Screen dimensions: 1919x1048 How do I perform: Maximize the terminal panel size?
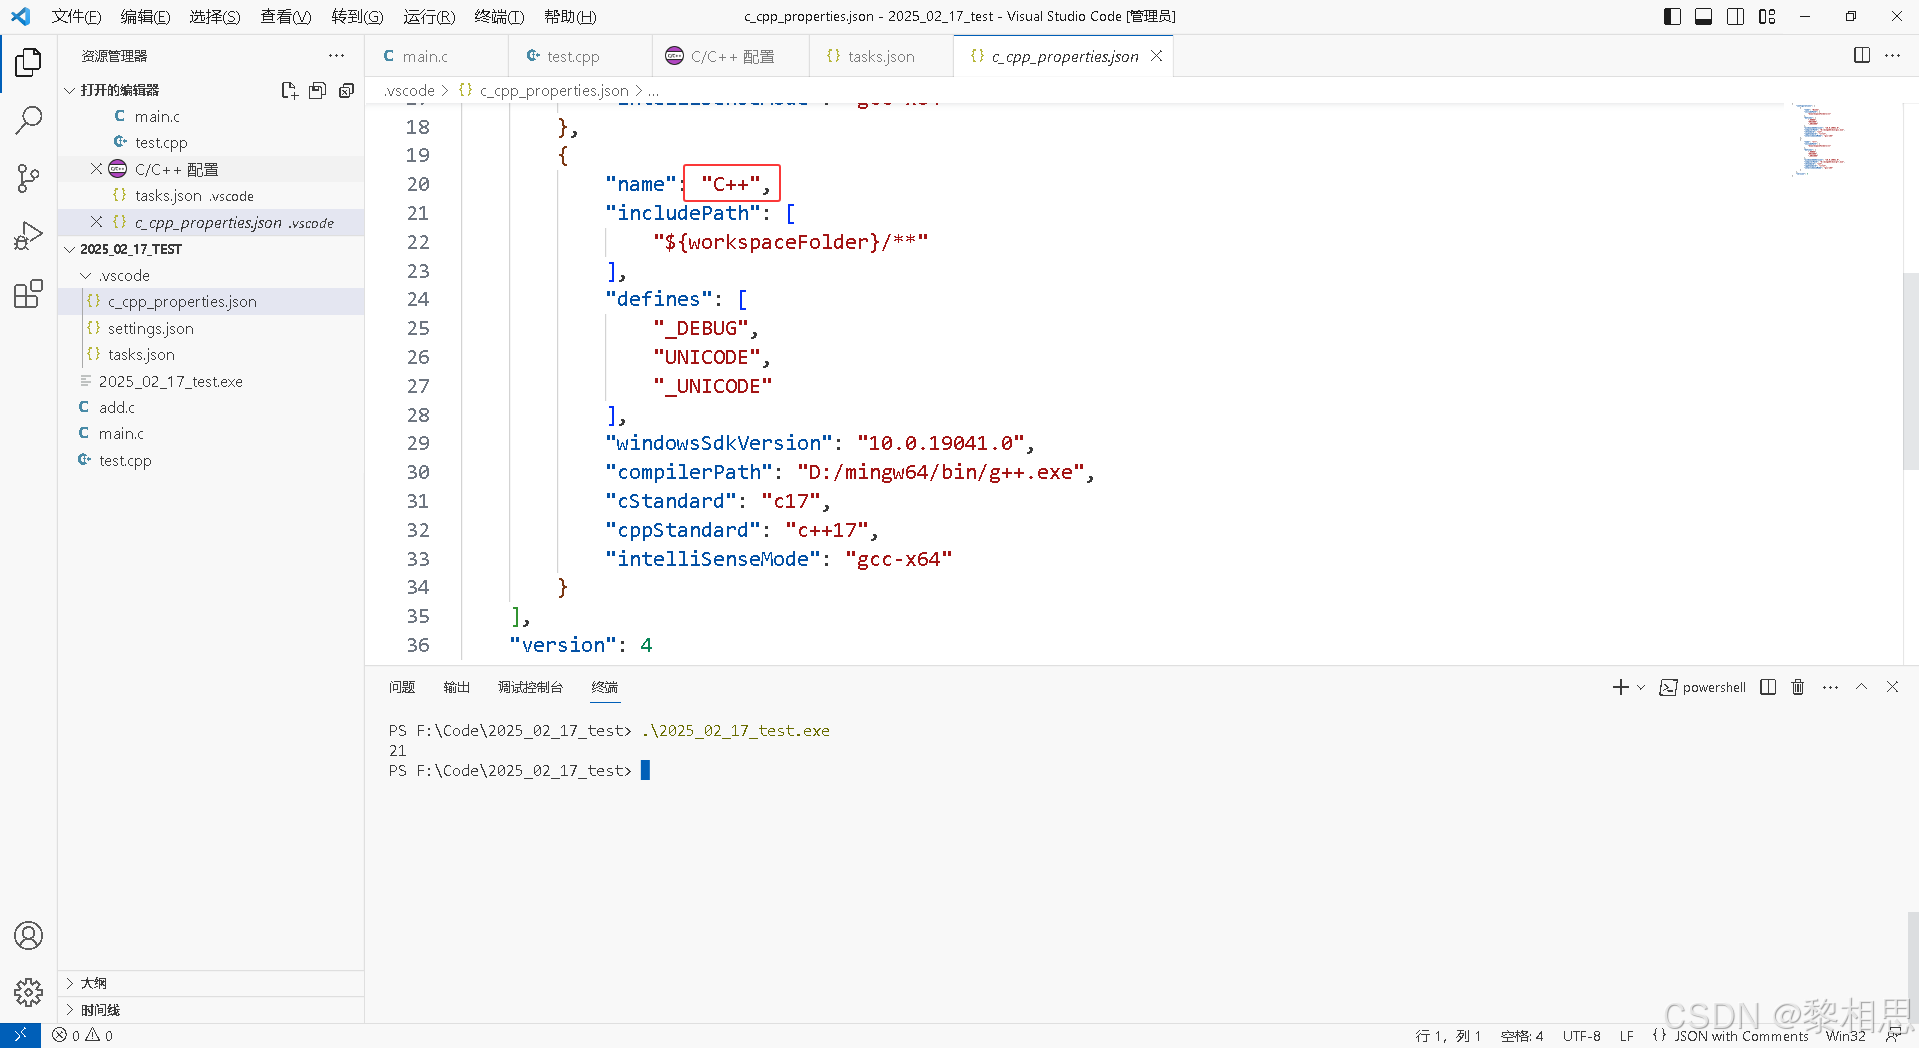1861,687
